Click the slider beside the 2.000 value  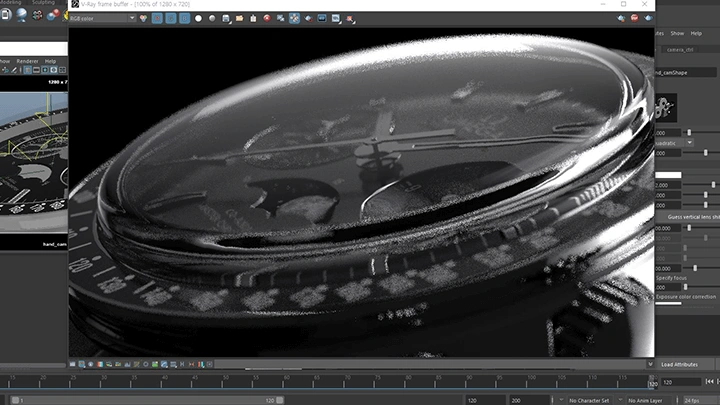tap(713, 185)
